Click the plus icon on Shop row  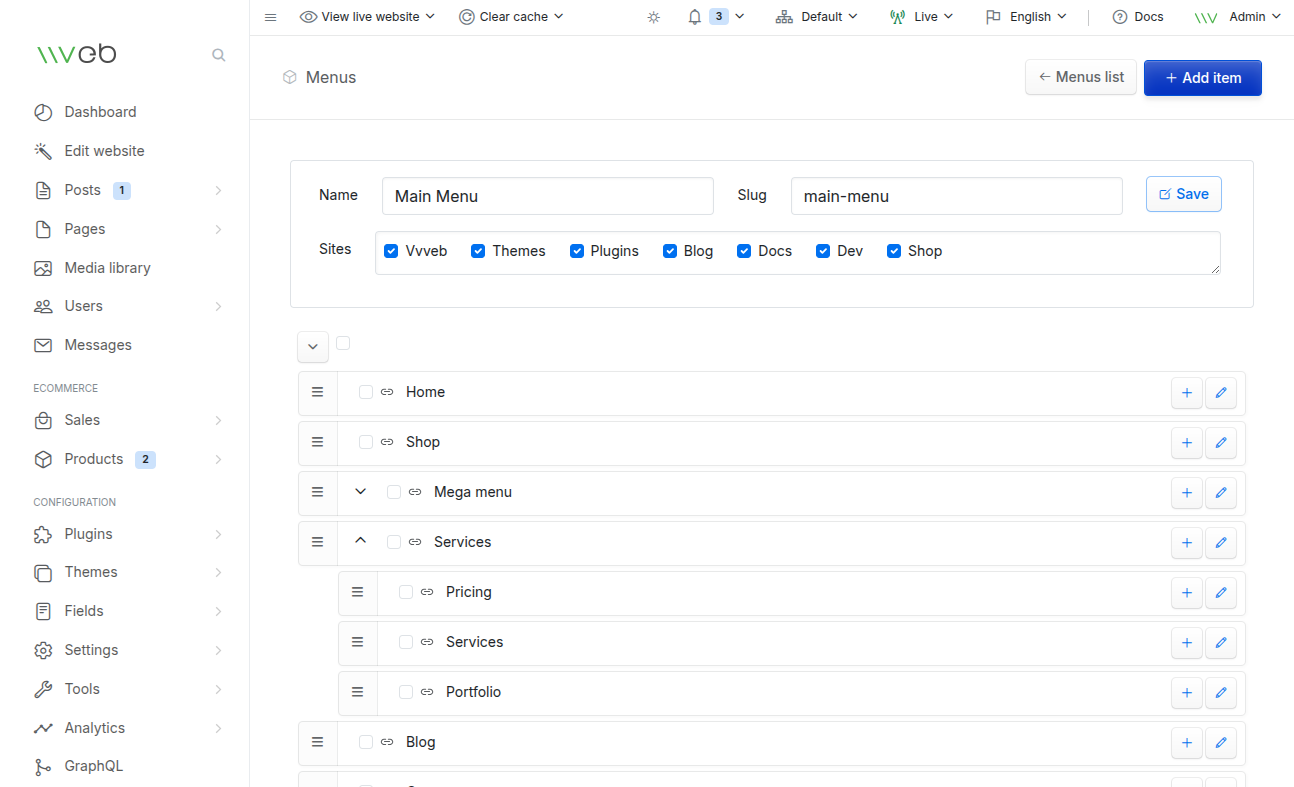(1186, 443)
